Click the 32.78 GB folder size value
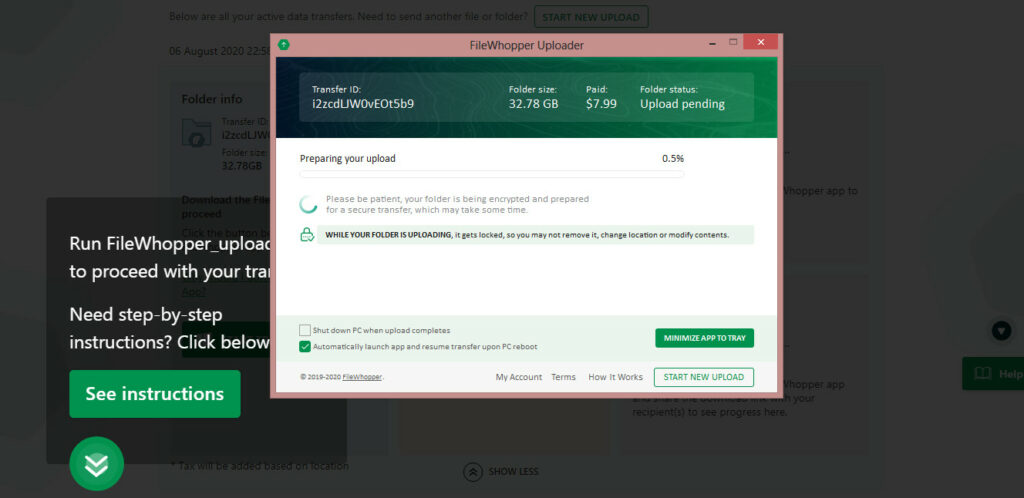 click(x=534, y=103)
